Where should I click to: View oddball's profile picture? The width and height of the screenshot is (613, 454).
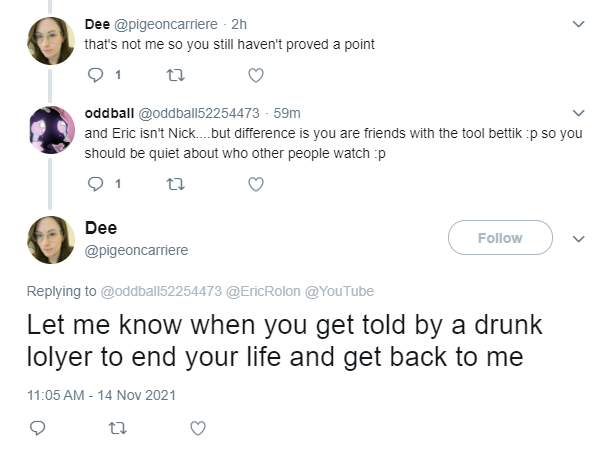50,129
